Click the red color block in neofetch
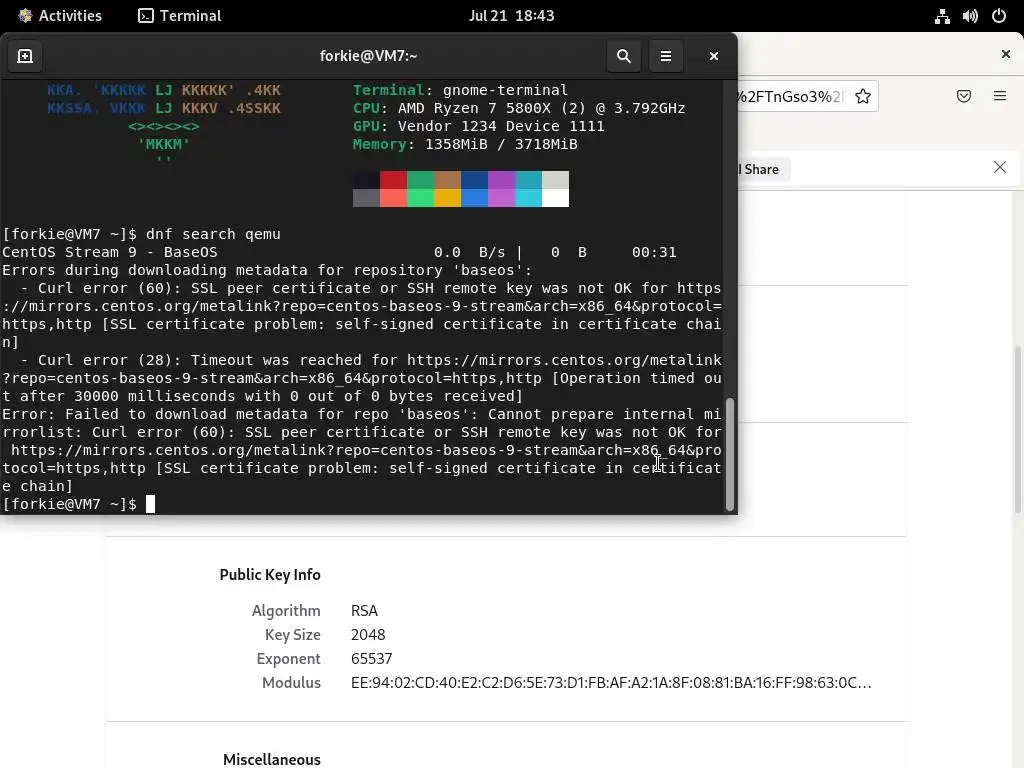This screenshot has height=768, width=1024. (x=393, y=180)
